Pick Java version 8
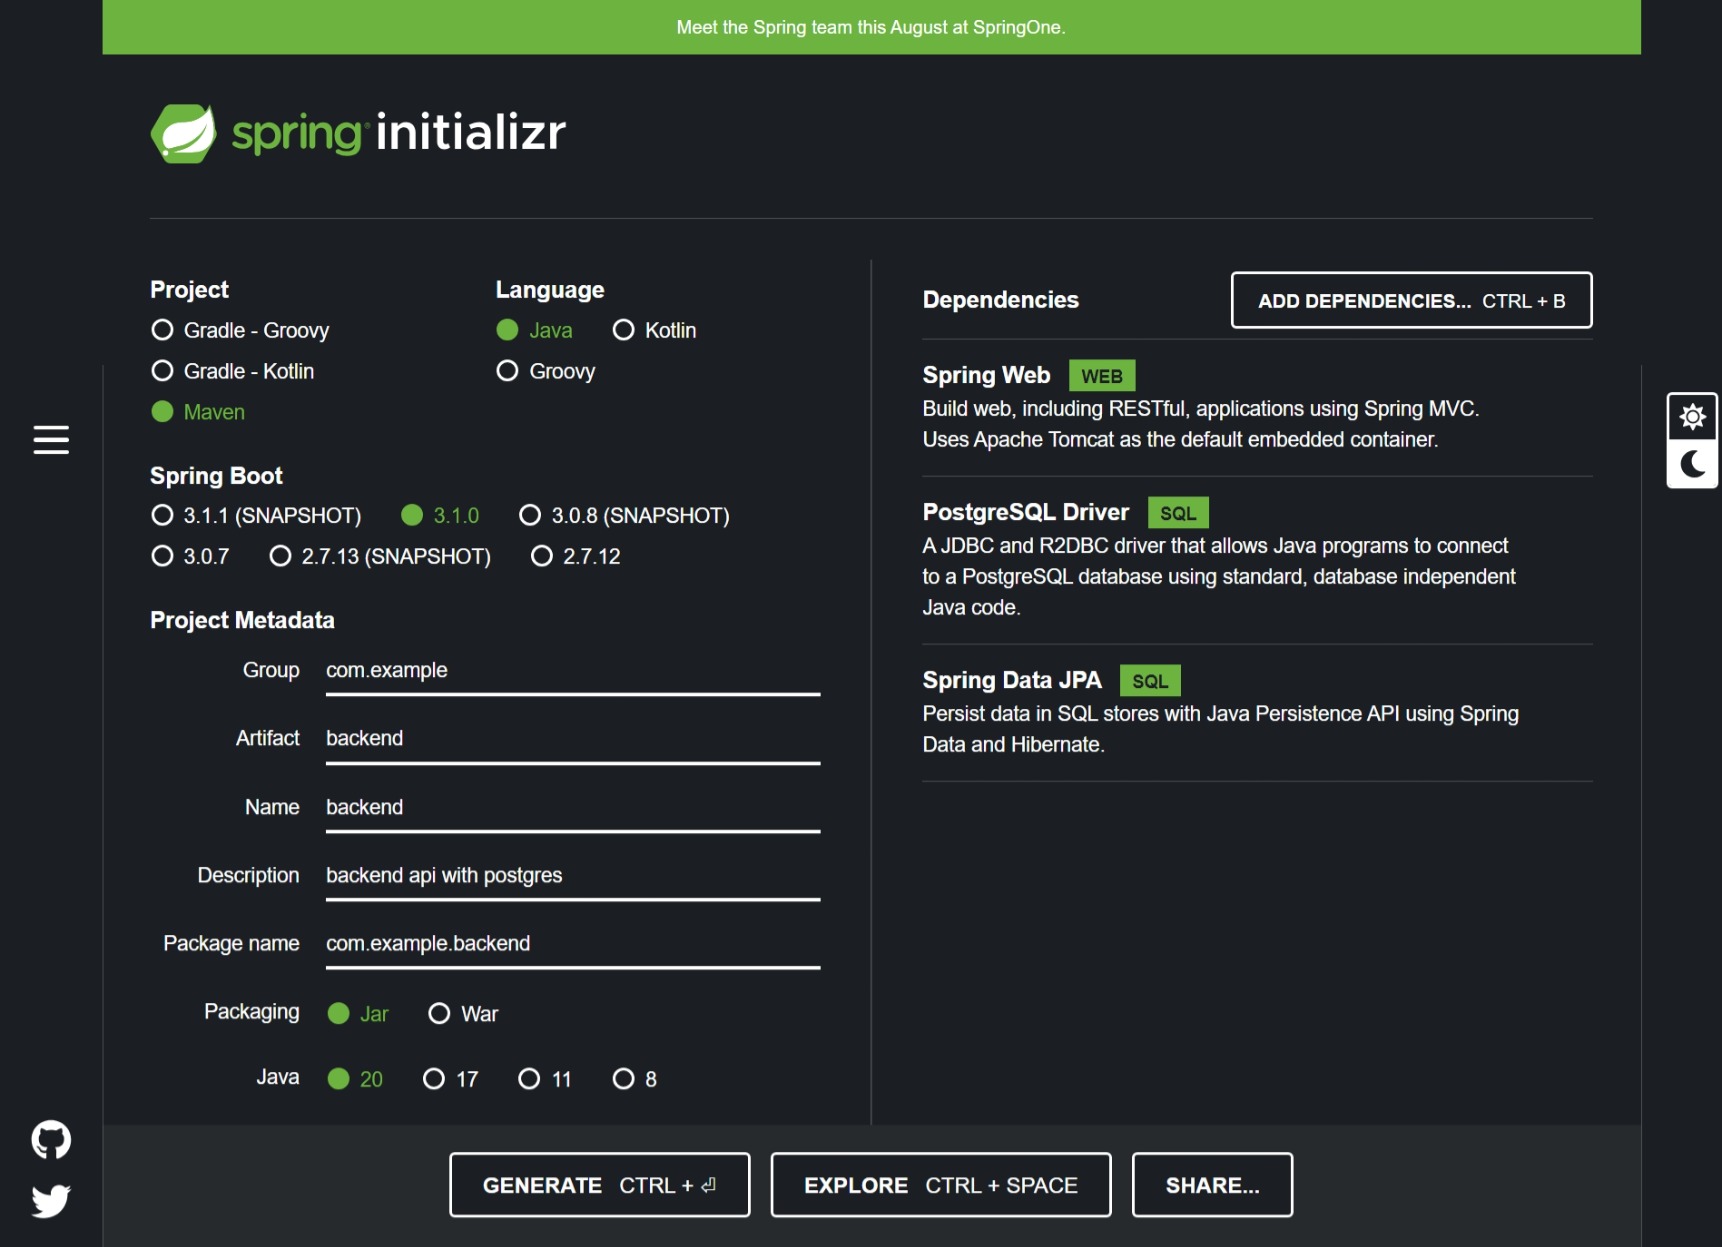Image resolution: width=1722 pixels, height=1247 pixels. pyautogui.click(x=635, y=1079)
